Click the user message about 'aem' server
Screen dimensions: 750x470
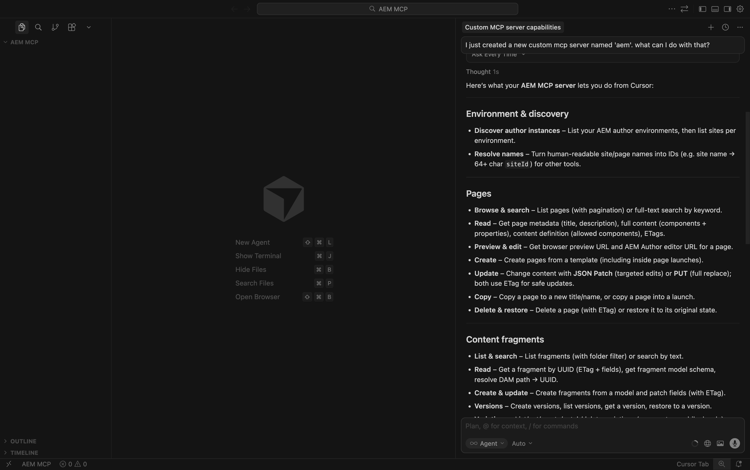[x=602, y=45]
